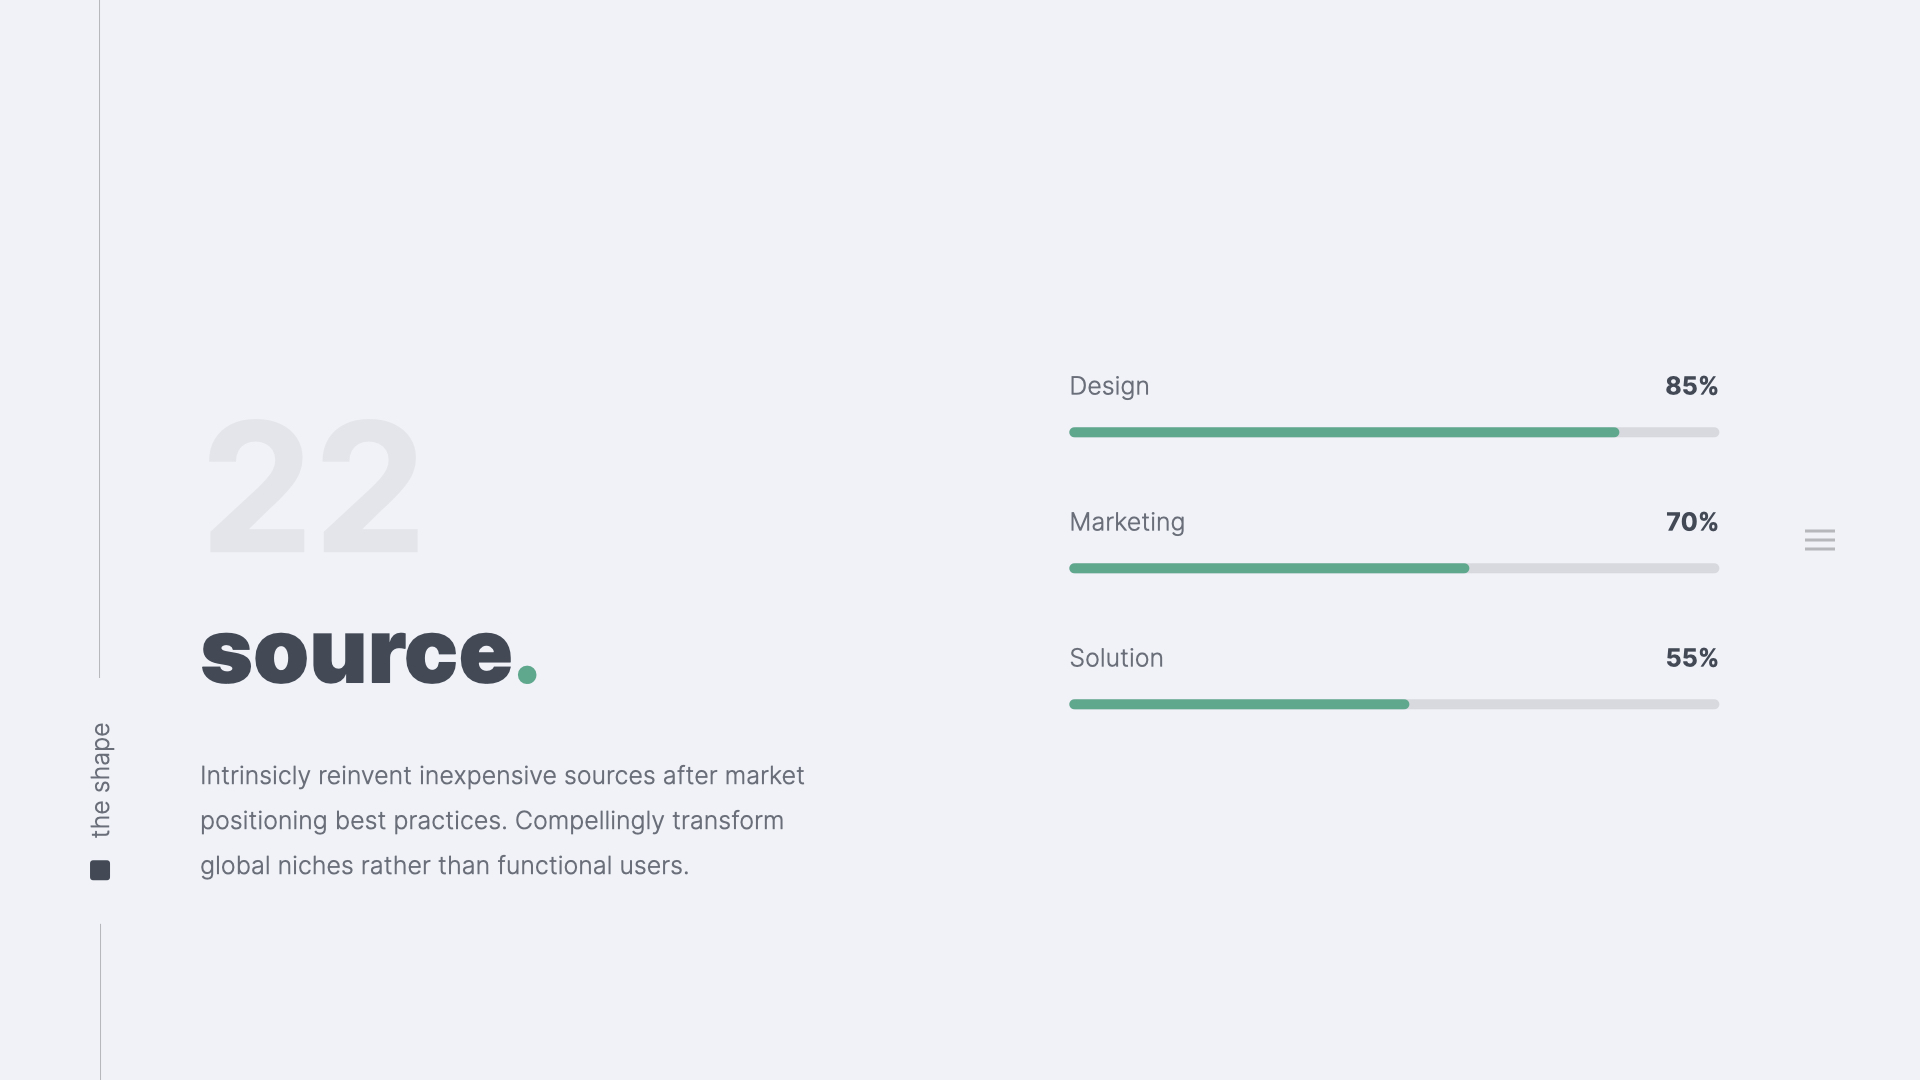
Task: Click the dark square logo icon
Action: coord(100,870)
